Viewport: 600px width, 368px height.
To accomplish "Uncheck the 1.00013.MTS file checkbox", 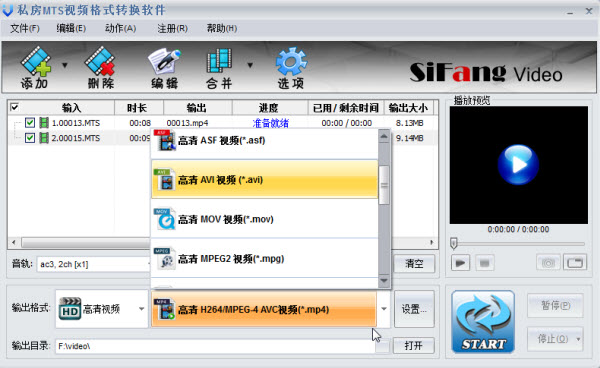I will [x=30, y=123].
